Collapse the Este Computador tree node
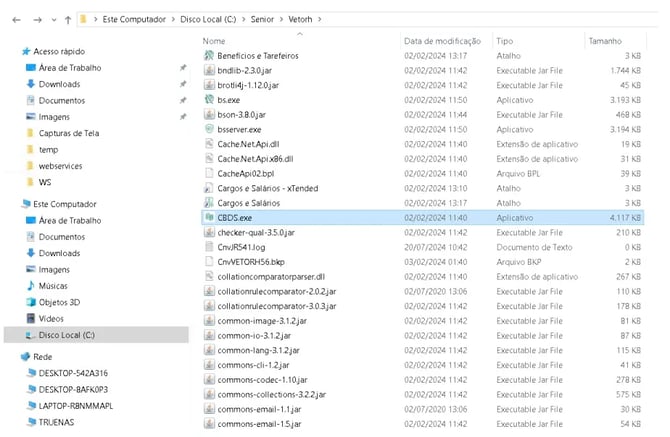The height and width of the screenshot is (437, 670). click(x=10, y=204)
